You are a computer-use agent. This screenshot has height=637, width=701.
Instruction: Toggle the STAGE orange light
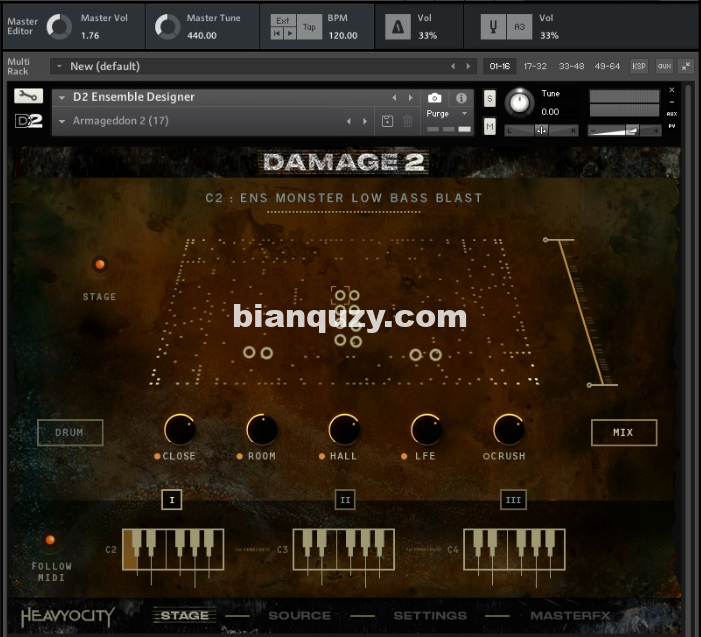[x=100, y=264]
